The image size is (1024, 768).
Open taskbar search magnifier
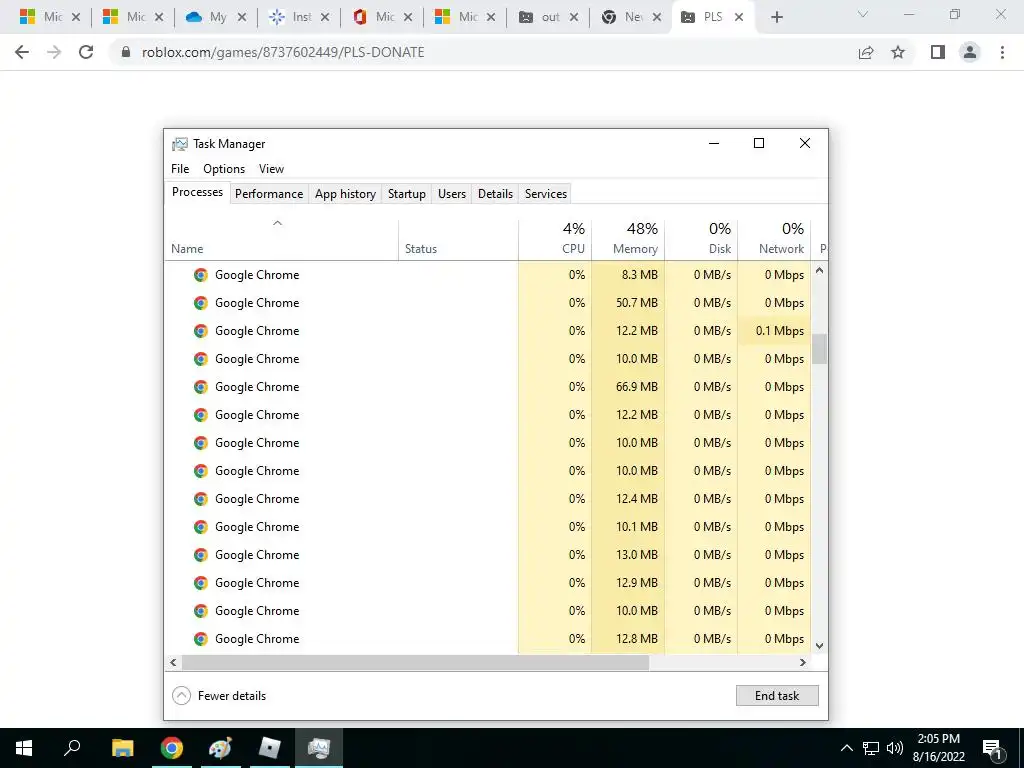click(x=72, y=748)
